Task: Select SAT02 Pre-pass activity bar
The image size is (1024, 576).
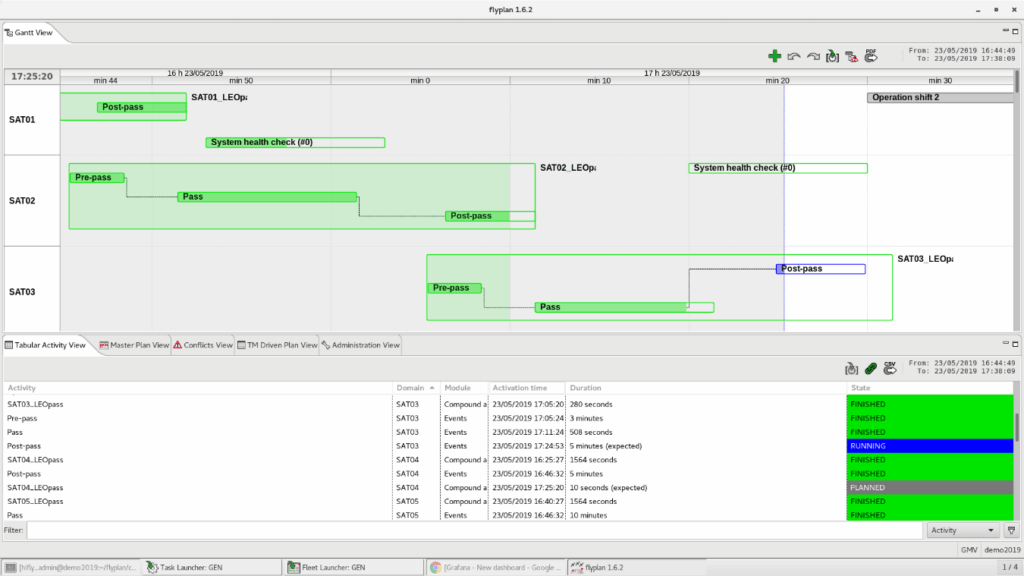Action: (97, 178)
